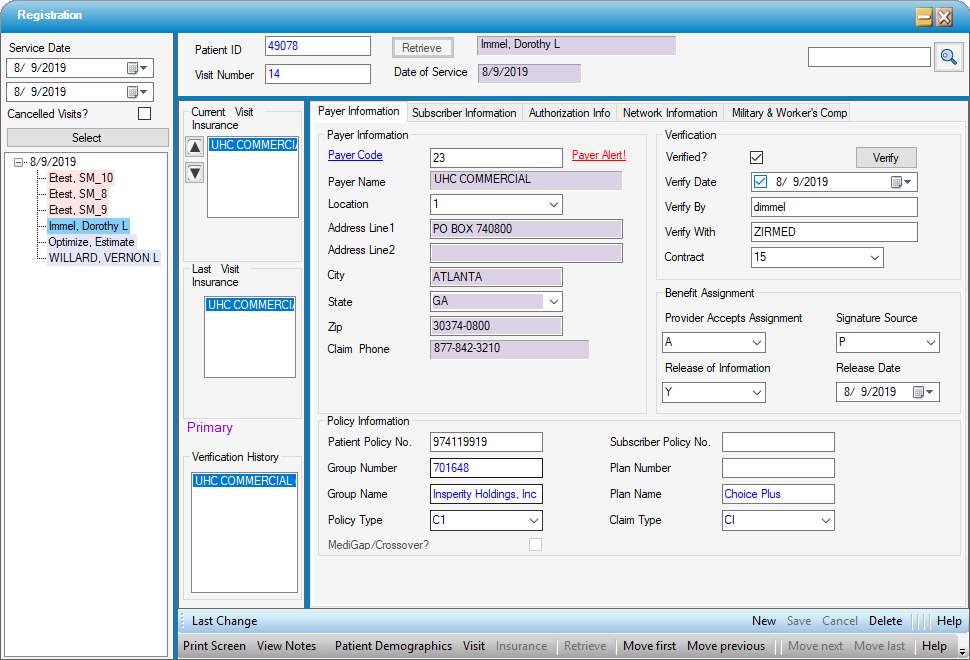Switch to the Subscriber Information tab
970x660 pixels.
[x=464, y=113]
